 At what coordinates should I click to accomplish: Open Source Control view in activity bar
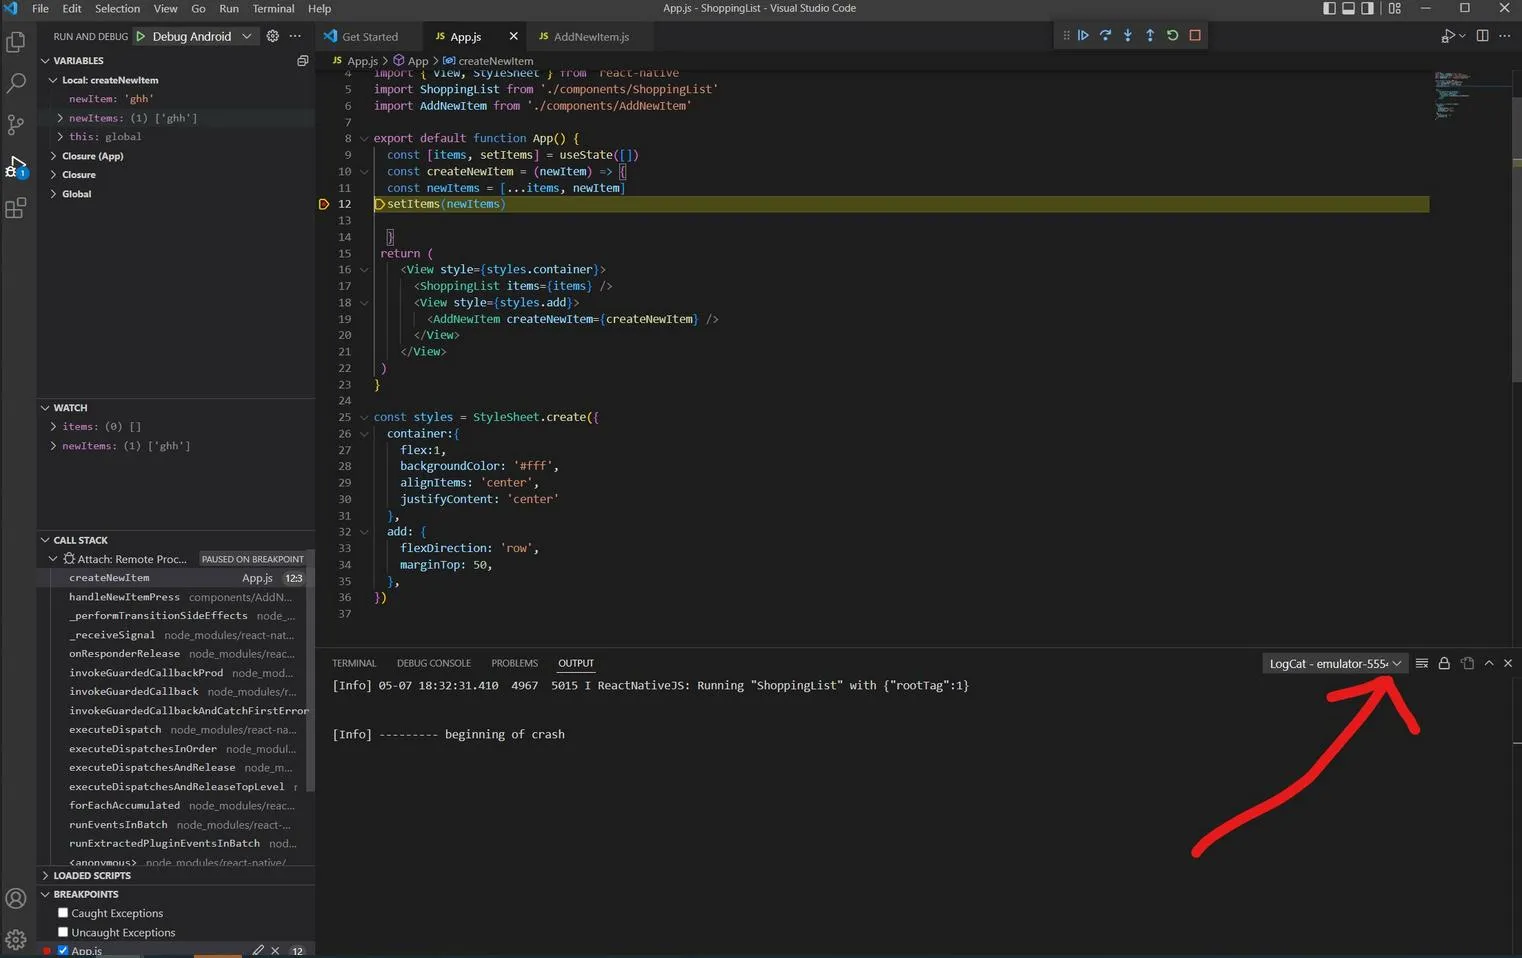point(16,125)
